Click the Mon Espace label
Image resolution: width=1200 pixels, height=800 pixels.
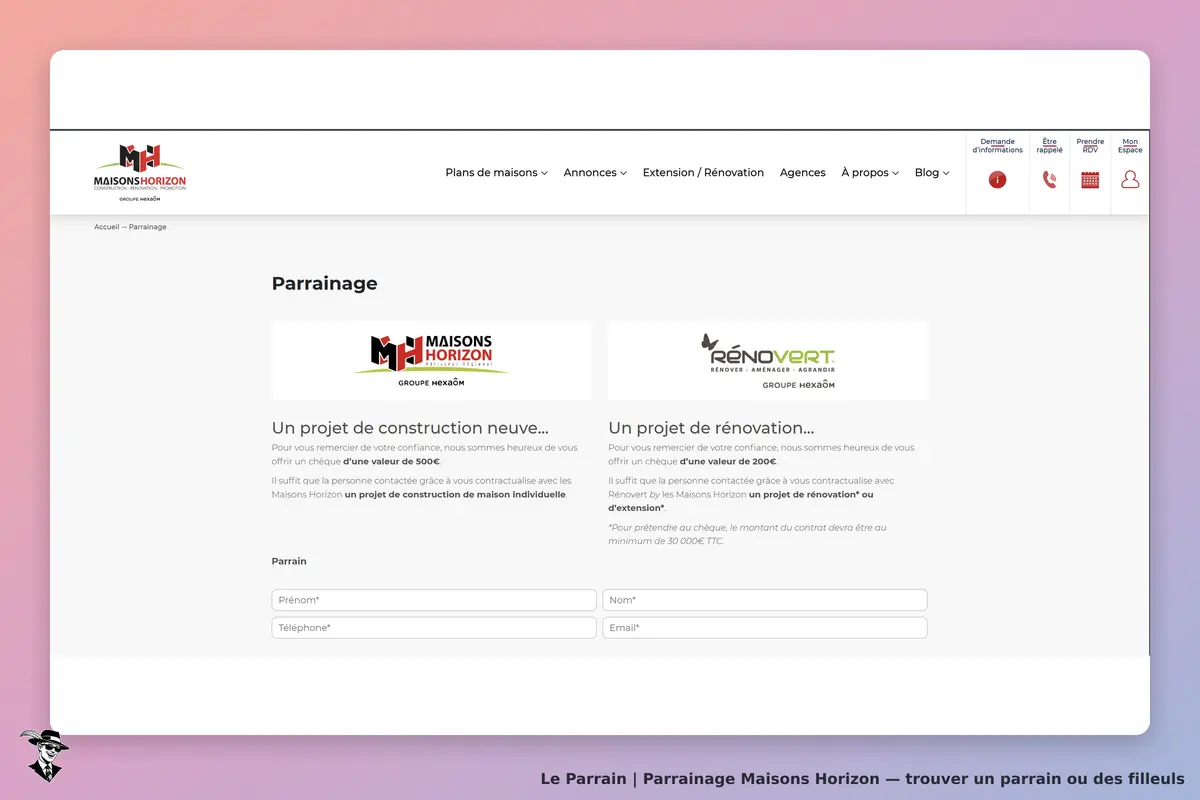pyautogui.click(x=1130, y=146)
